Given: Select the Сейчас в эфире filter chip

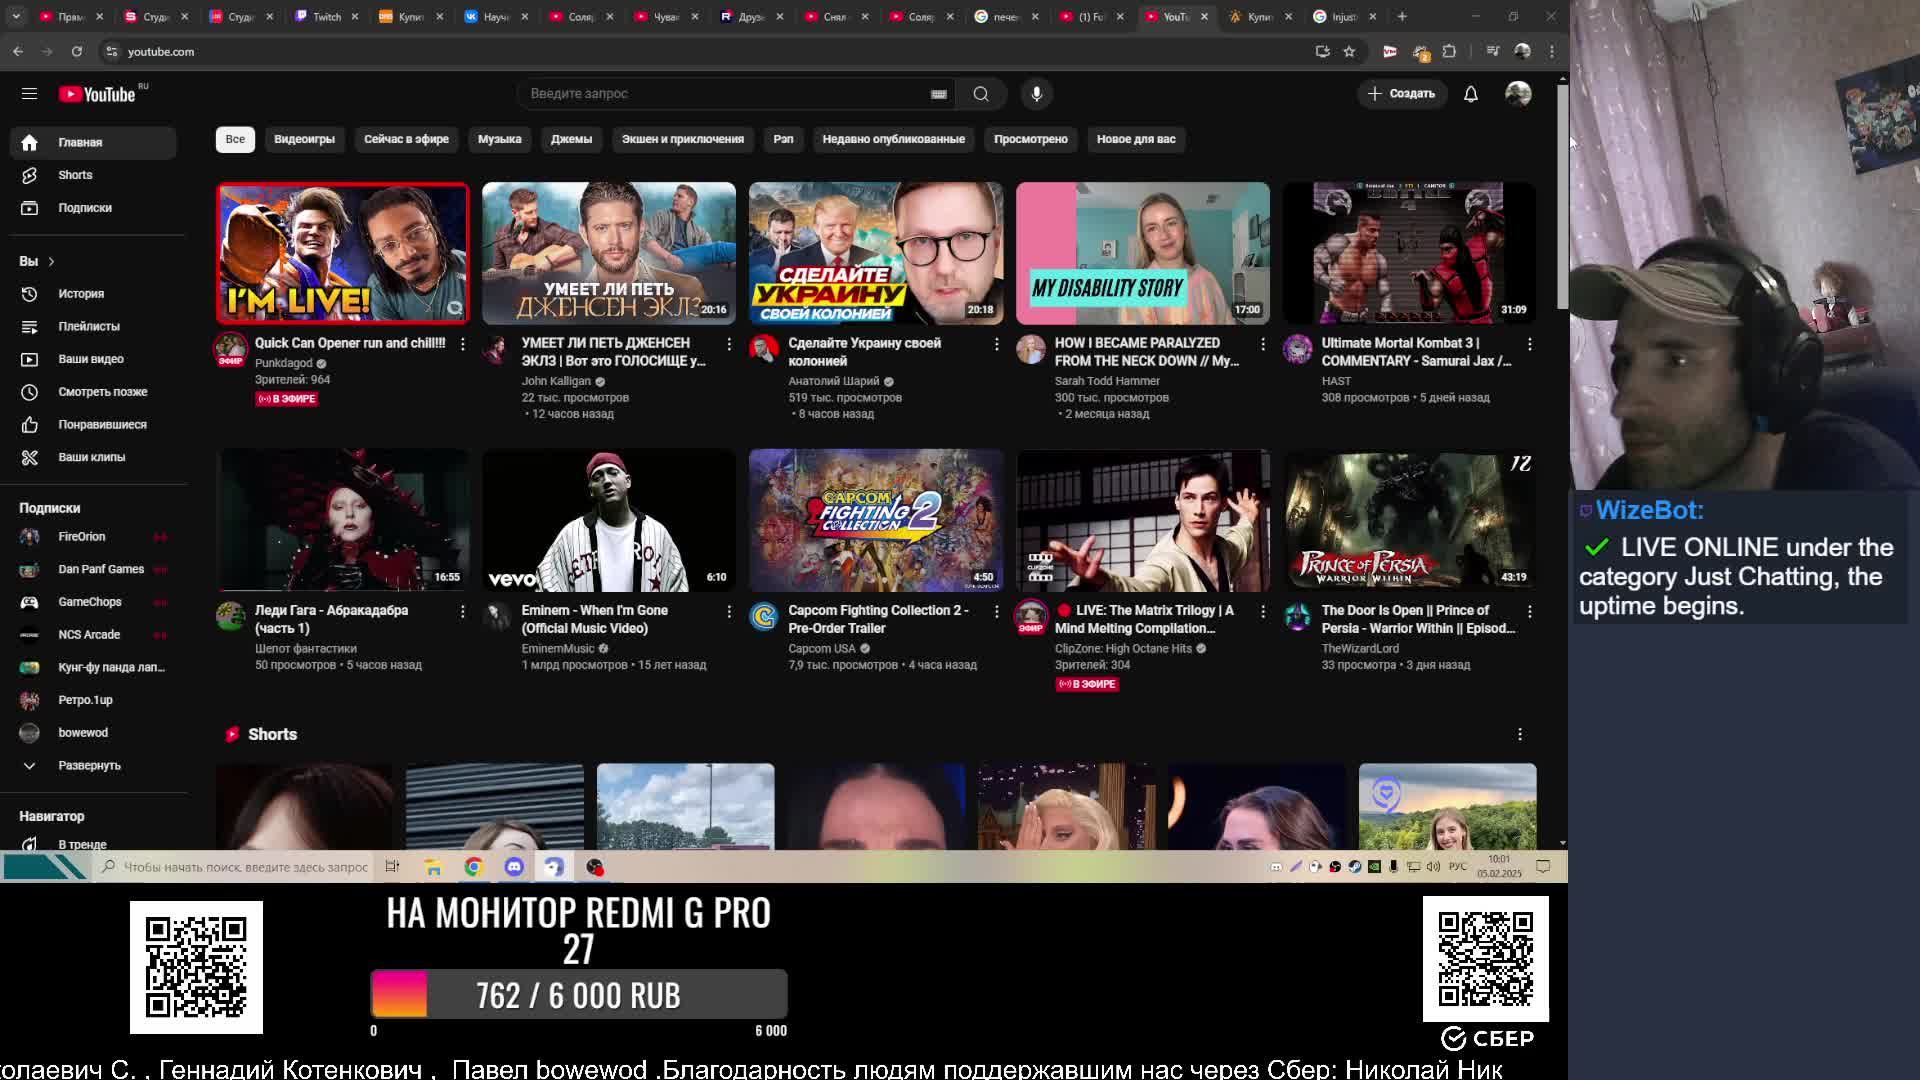Looking at the screenshot, I should tap(406, 139).
